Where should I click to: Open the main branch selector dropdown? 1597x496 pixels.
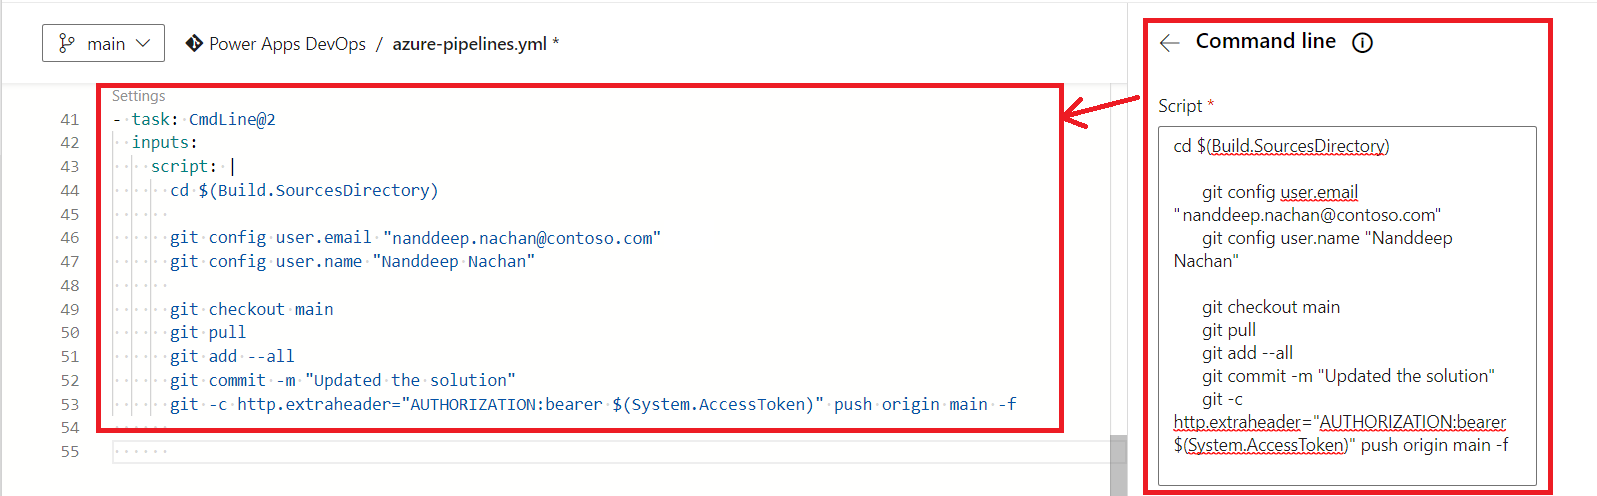point(103,43)
